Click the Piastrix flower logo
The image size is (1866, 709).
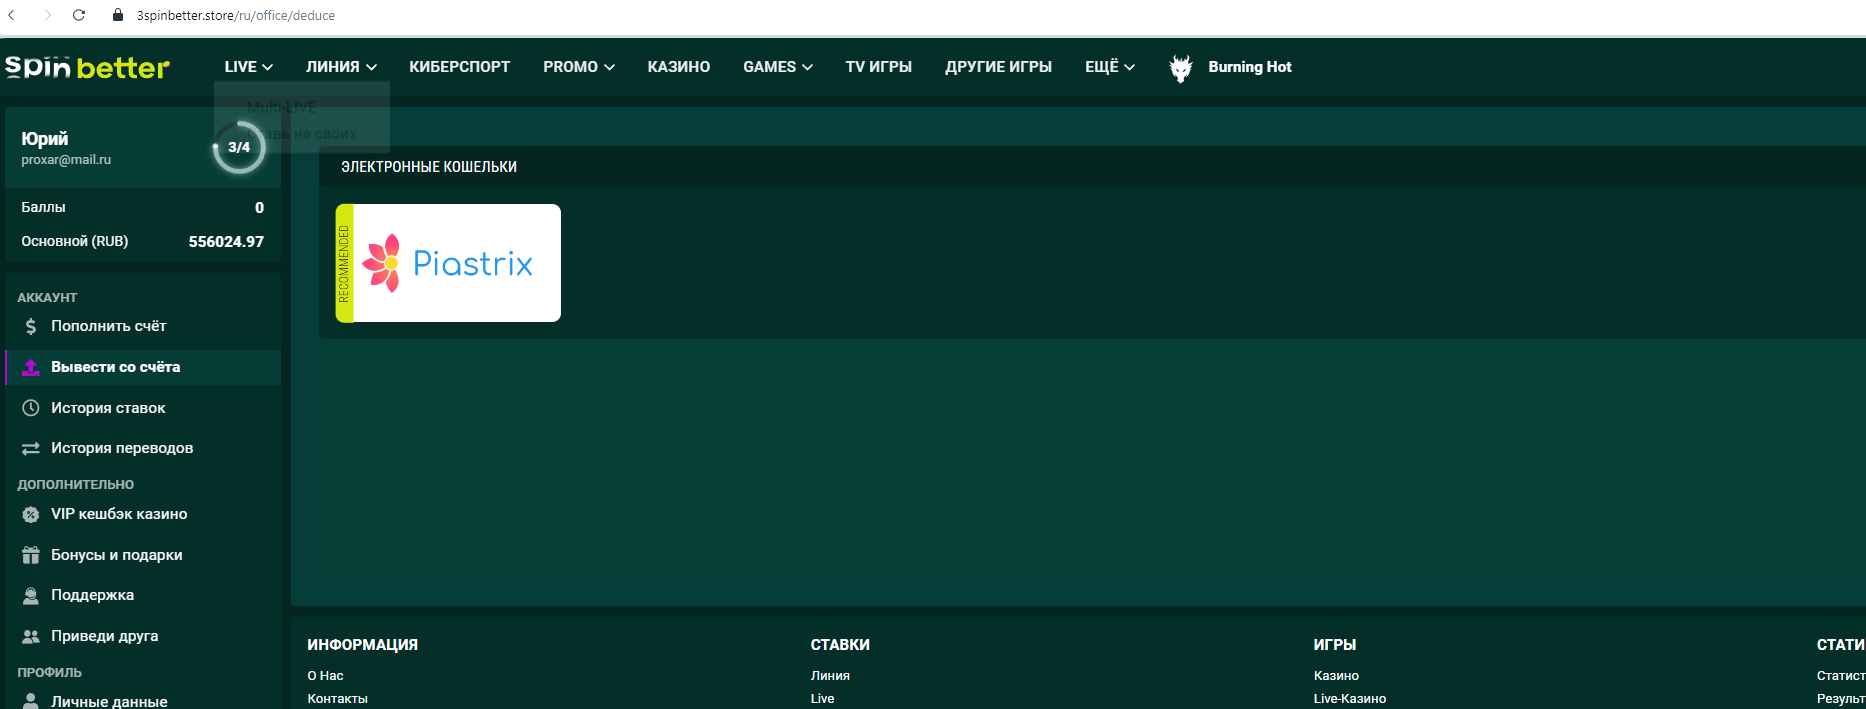pyautogui.click(x=381, y=263)
